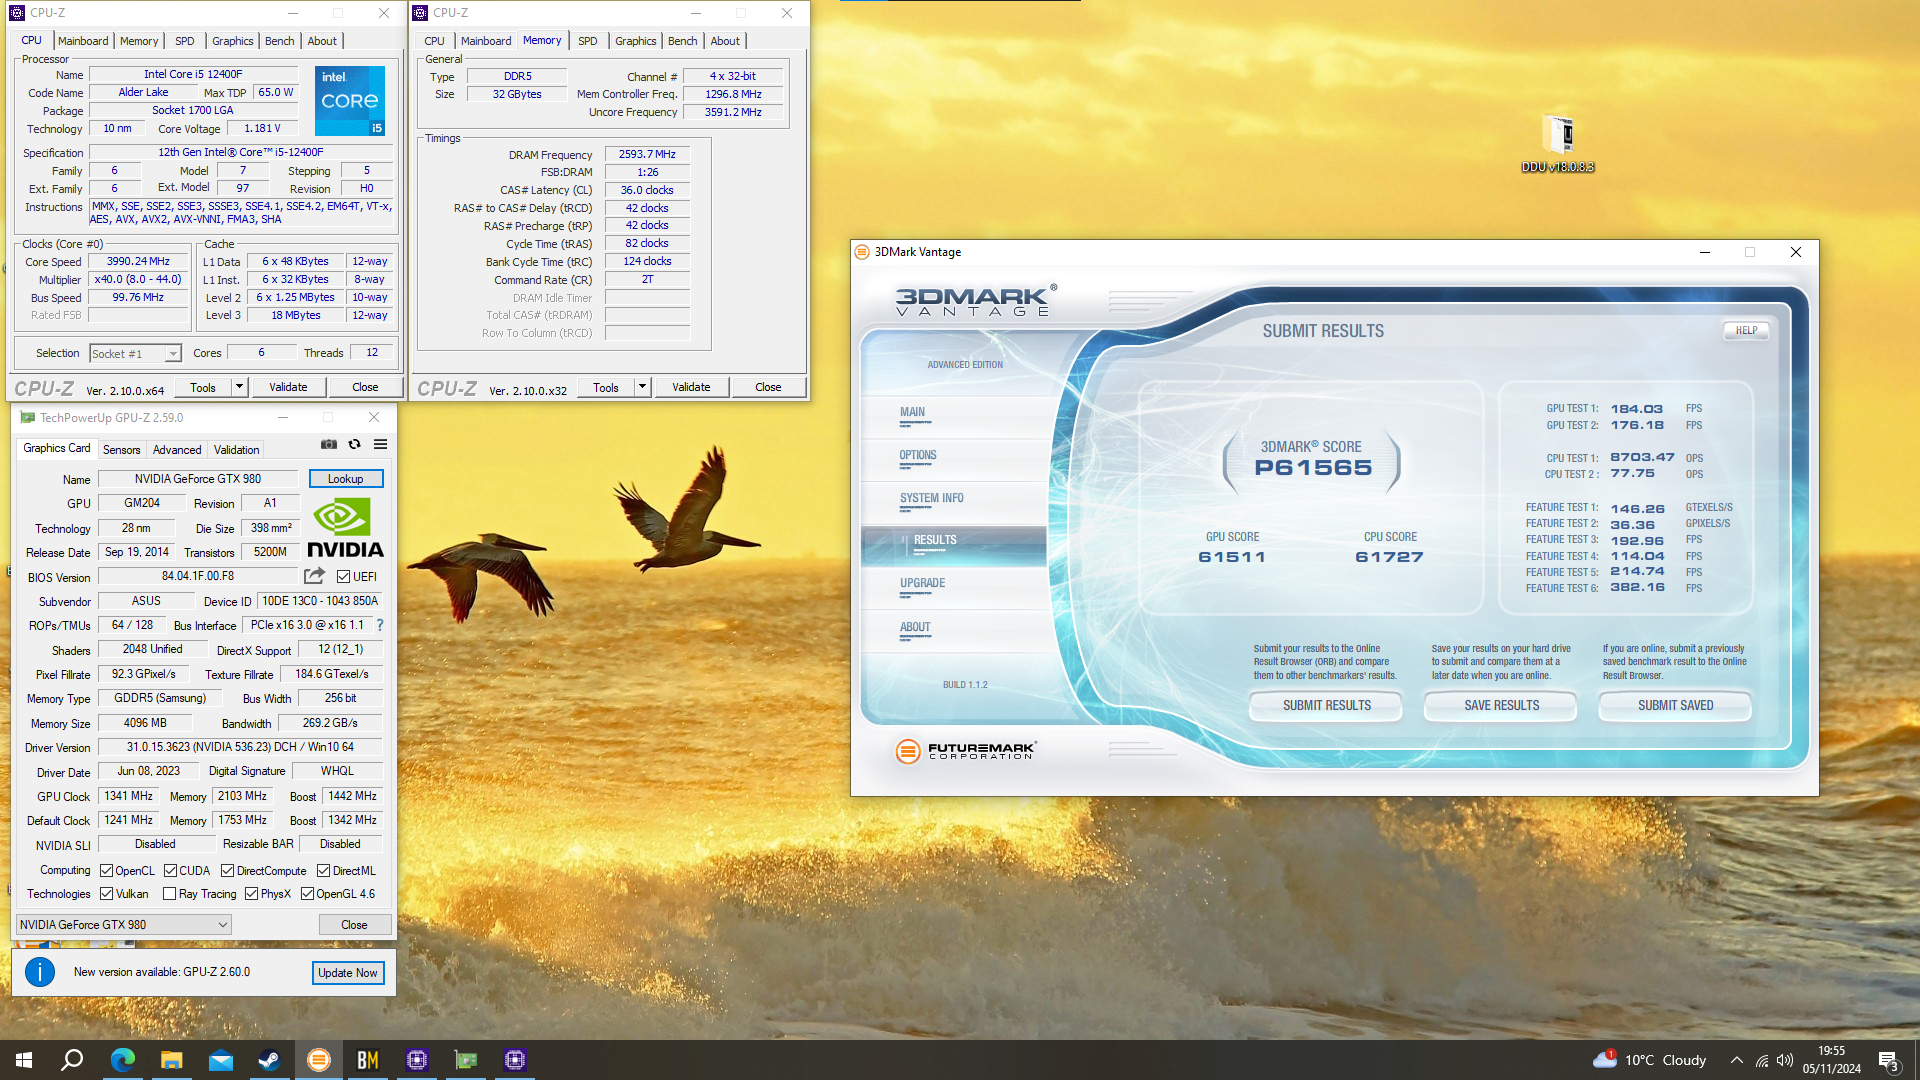Open the weather widget showing 10°C Cloudy
Image resolution: width=1920 pixels, height=1080 pixels.
click(x=1650, y=1060)
